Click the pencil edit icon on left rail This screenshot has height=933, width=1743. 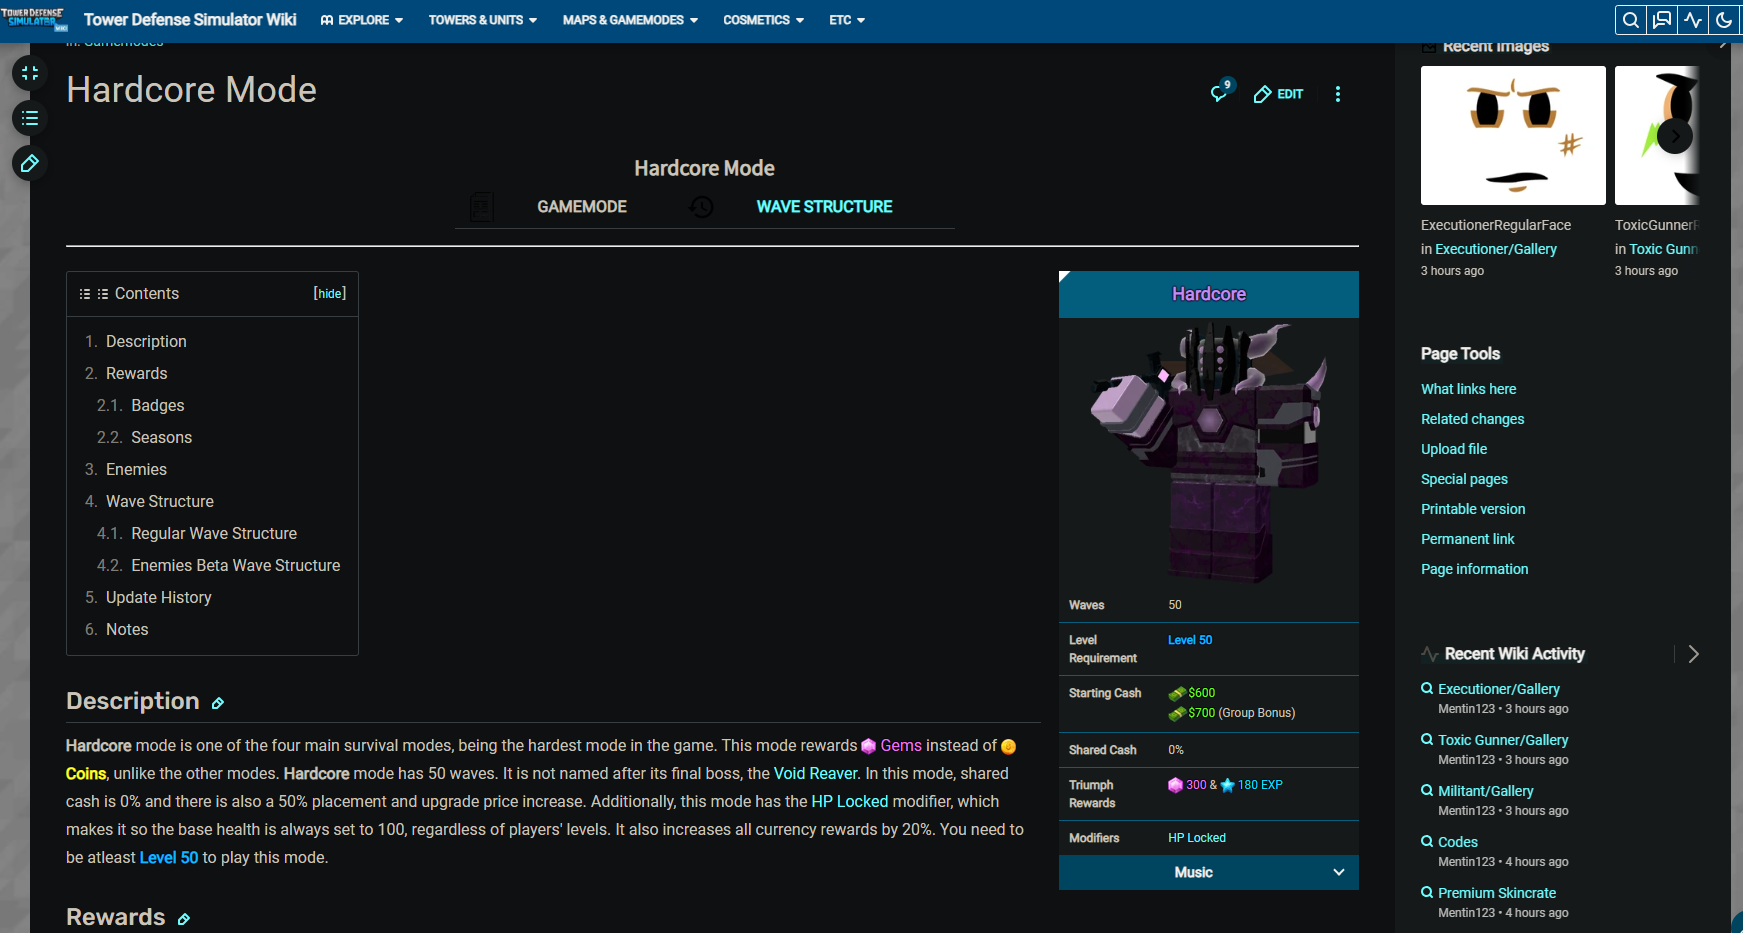pyautogui.click(x=30, y=163)
